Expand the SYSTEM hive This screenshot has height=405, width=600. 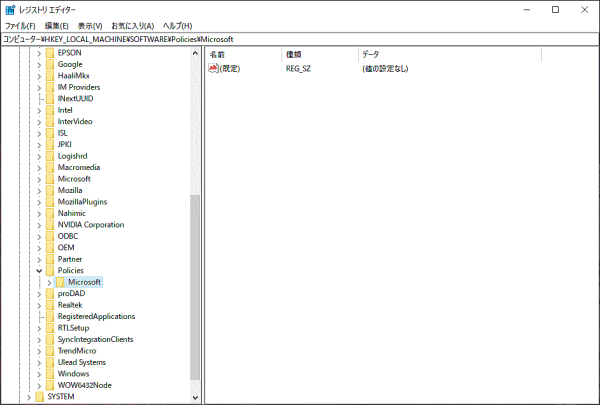click(29, 397)
